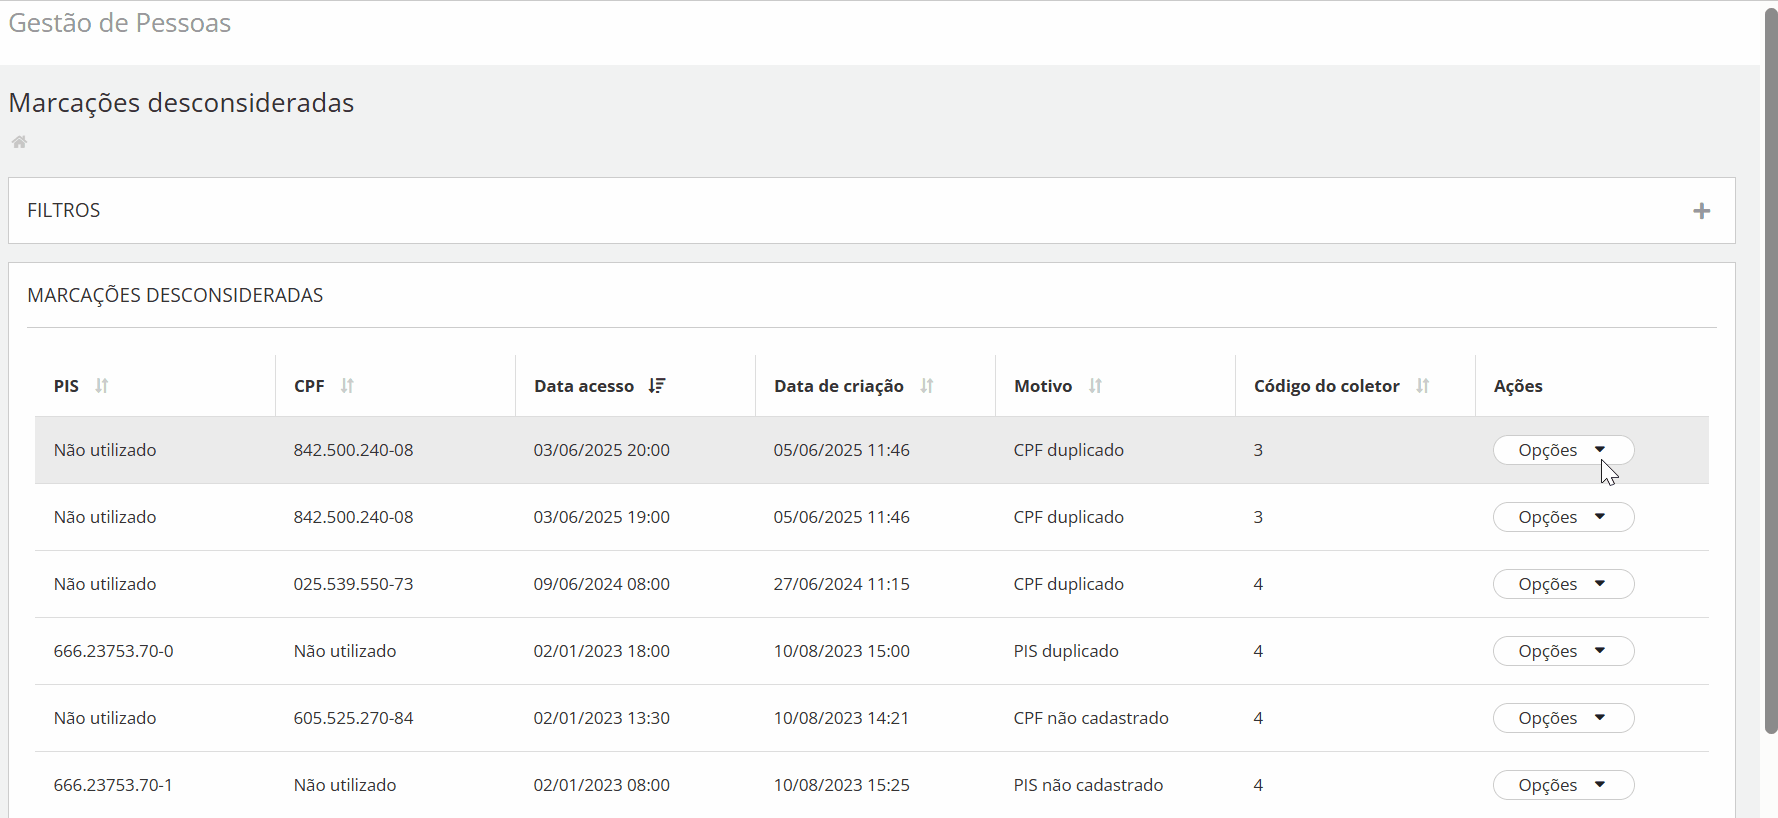
Task: Sort by Código do coletor icon
Action: (x=1422, y=386)
